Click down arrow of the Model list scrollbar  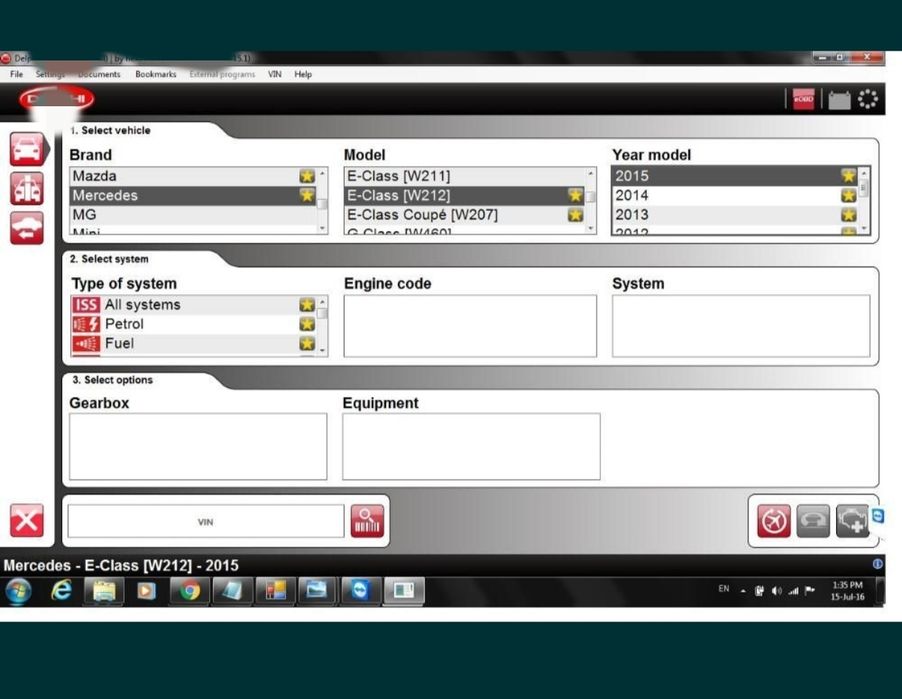tap(590, 228)
